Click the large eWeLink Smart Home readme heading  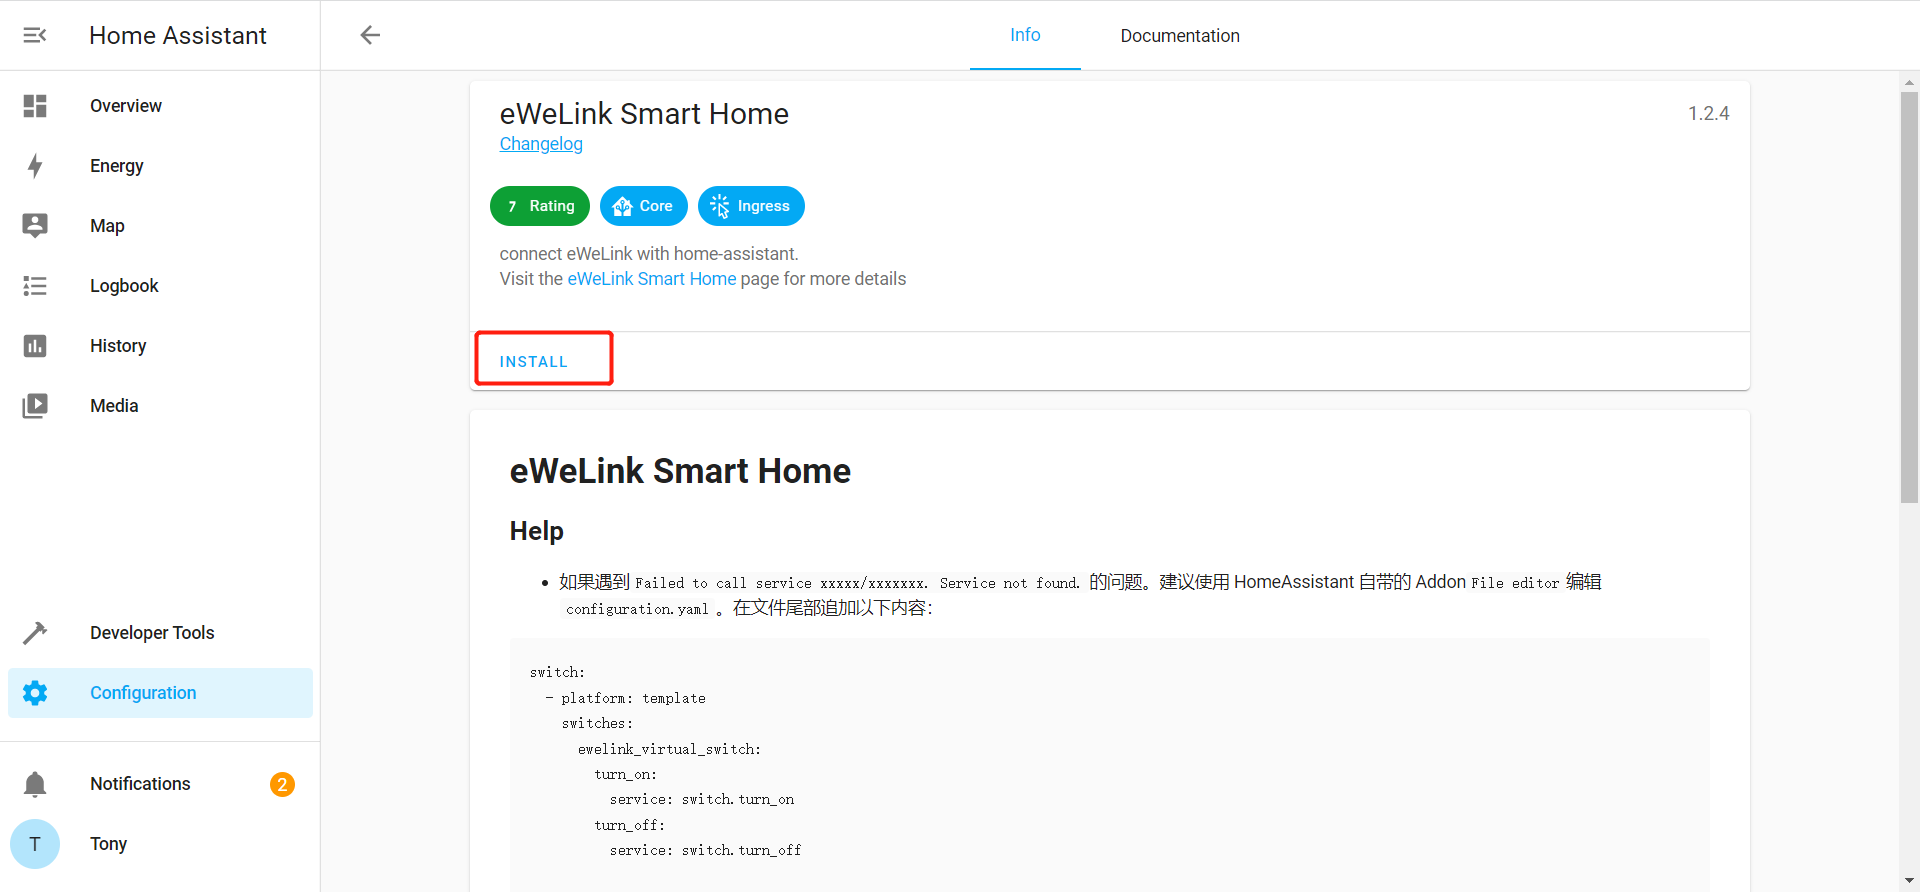pyautogui.click(x=680, y=471)
